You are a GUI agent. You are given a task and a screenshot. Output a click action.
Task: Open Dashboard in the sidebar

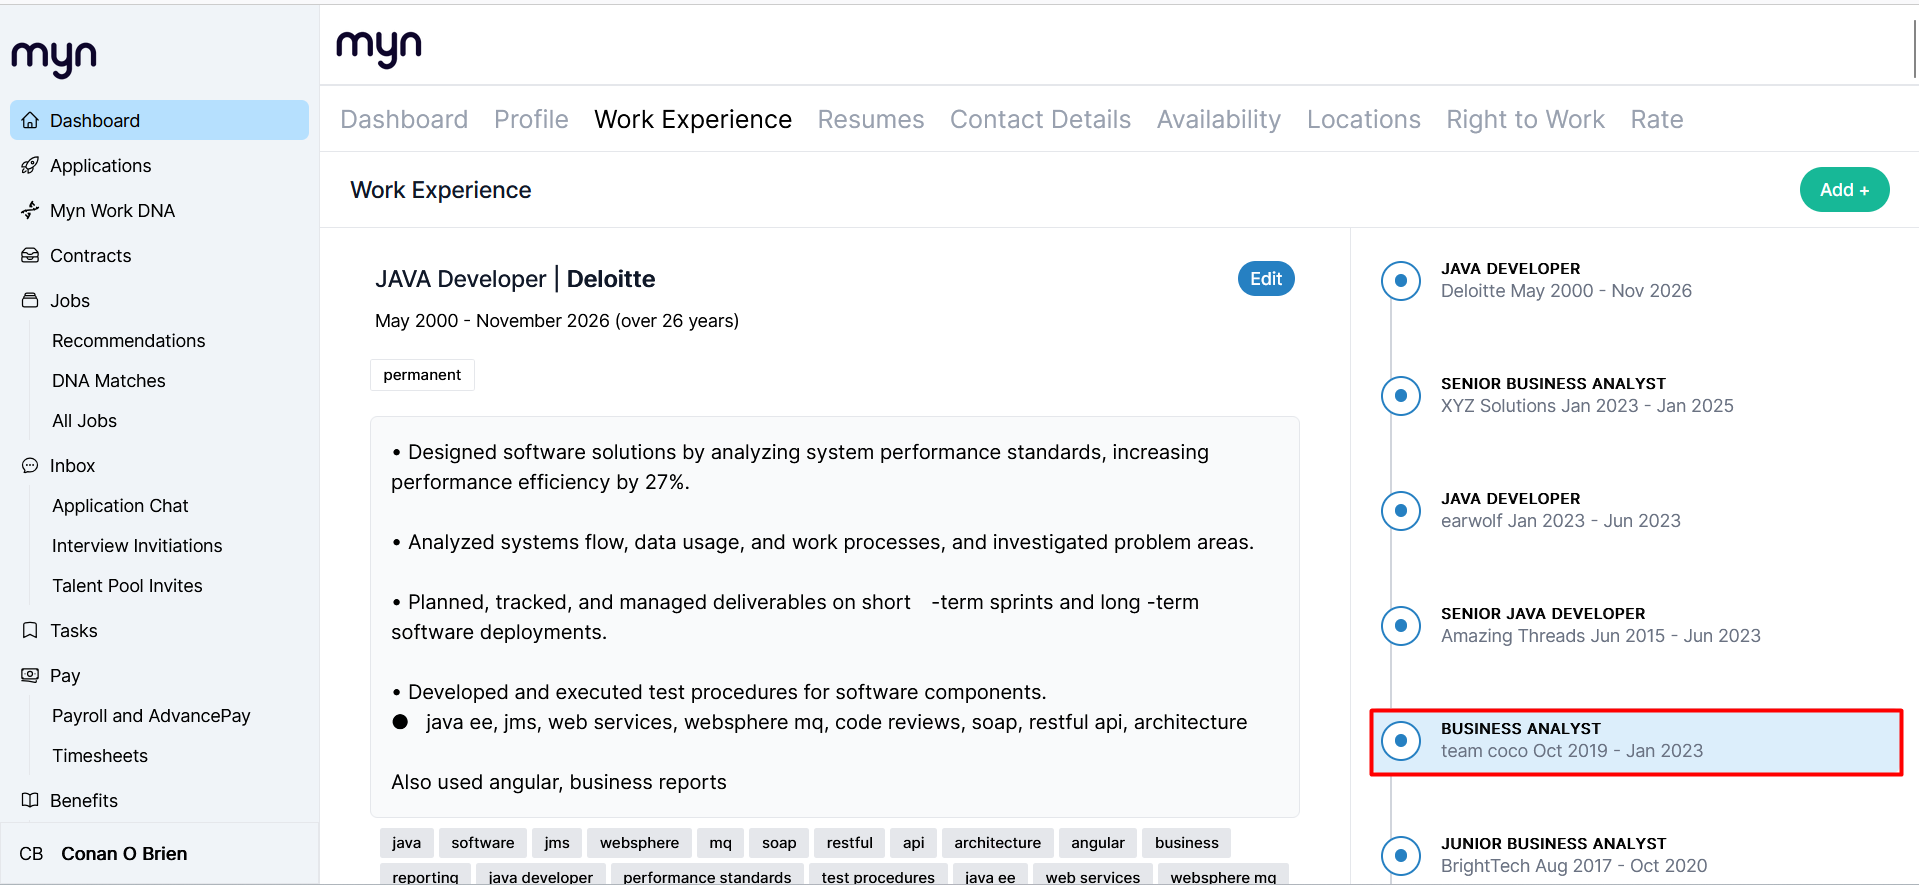159,120
